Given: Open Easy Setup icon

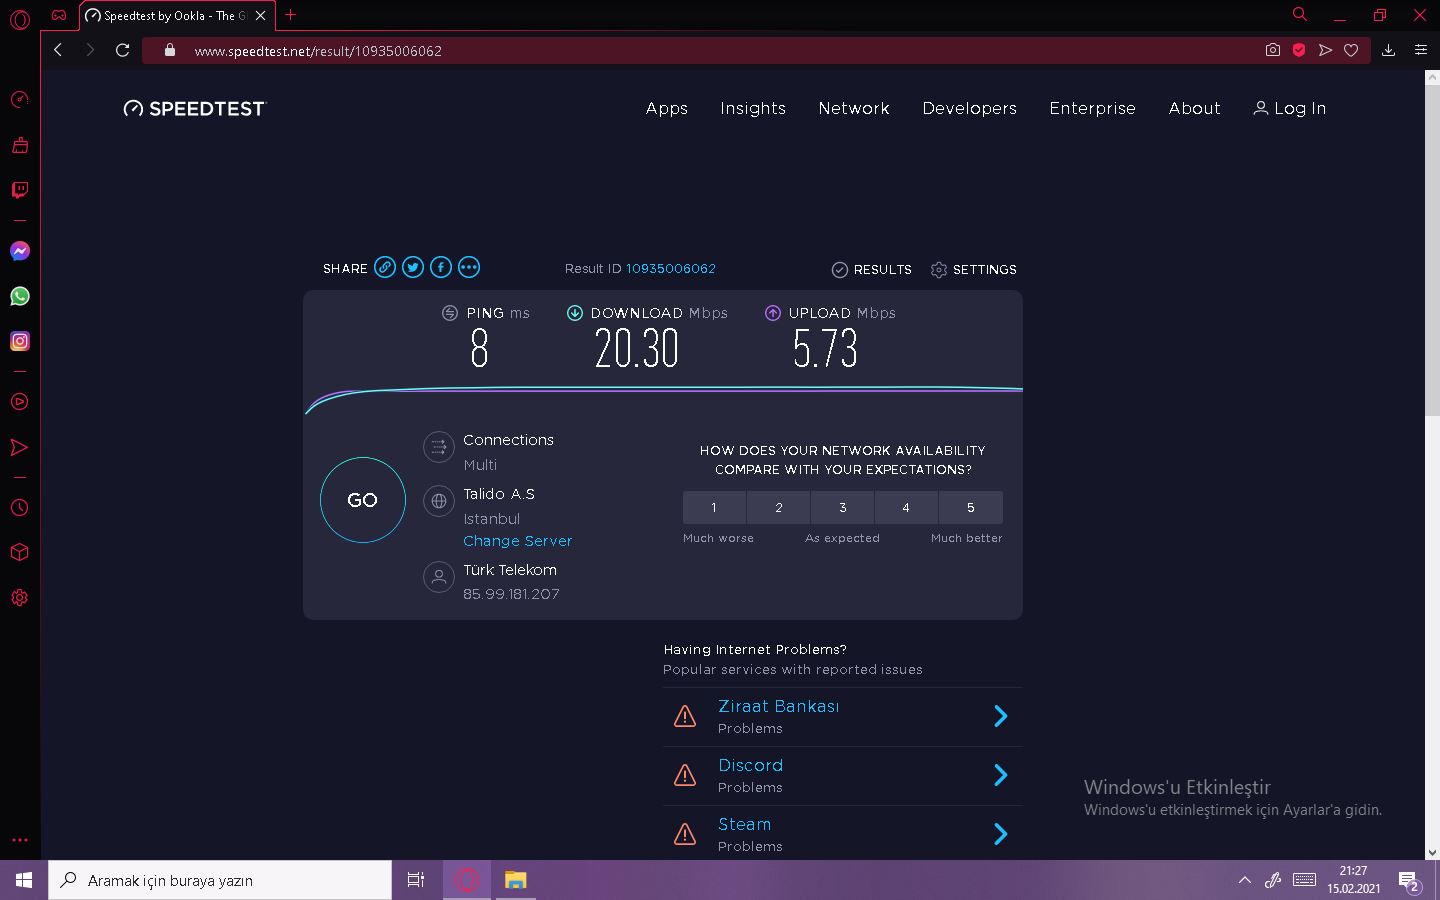Looking at the screenshot, I should (1420, 50).
